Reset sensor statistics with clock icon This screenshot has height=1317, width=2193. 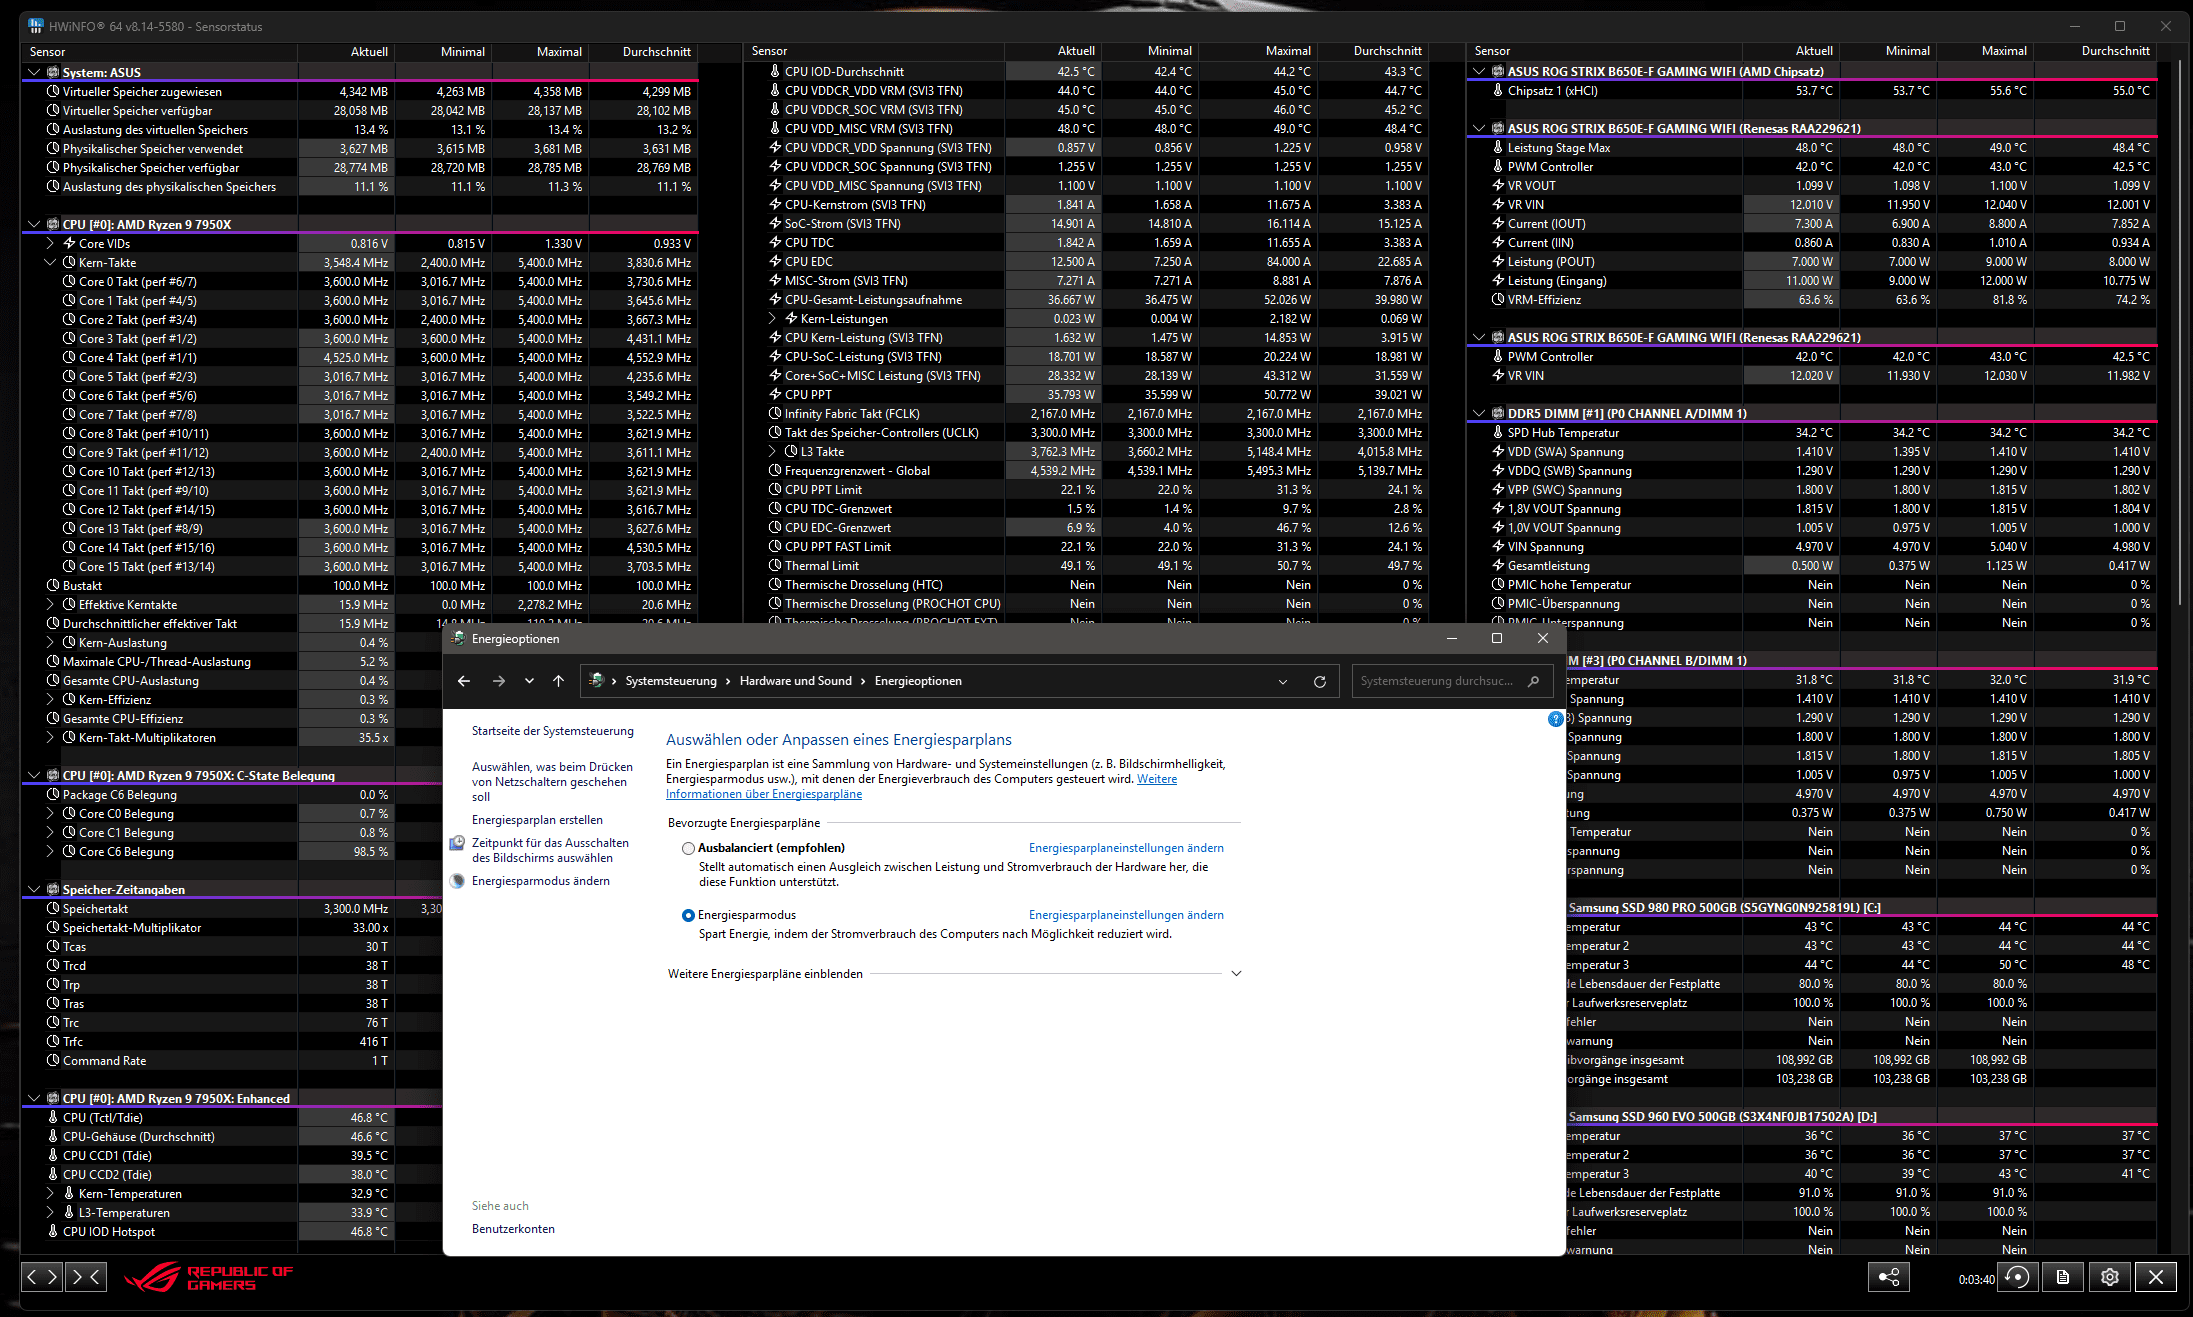click(2017, 1277)
